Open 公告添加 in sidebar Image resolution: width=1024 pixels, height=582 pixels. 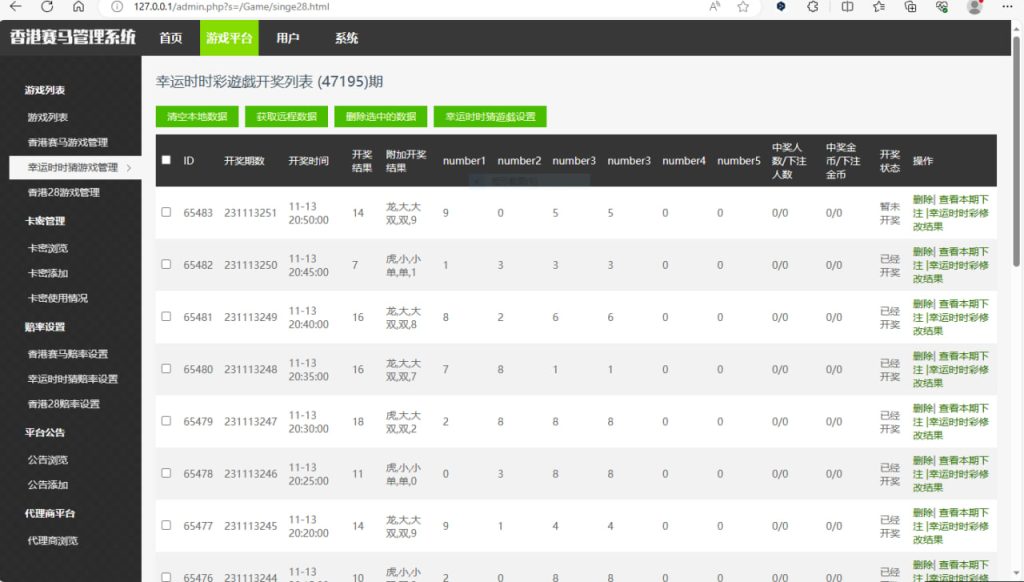coord(48,485)
